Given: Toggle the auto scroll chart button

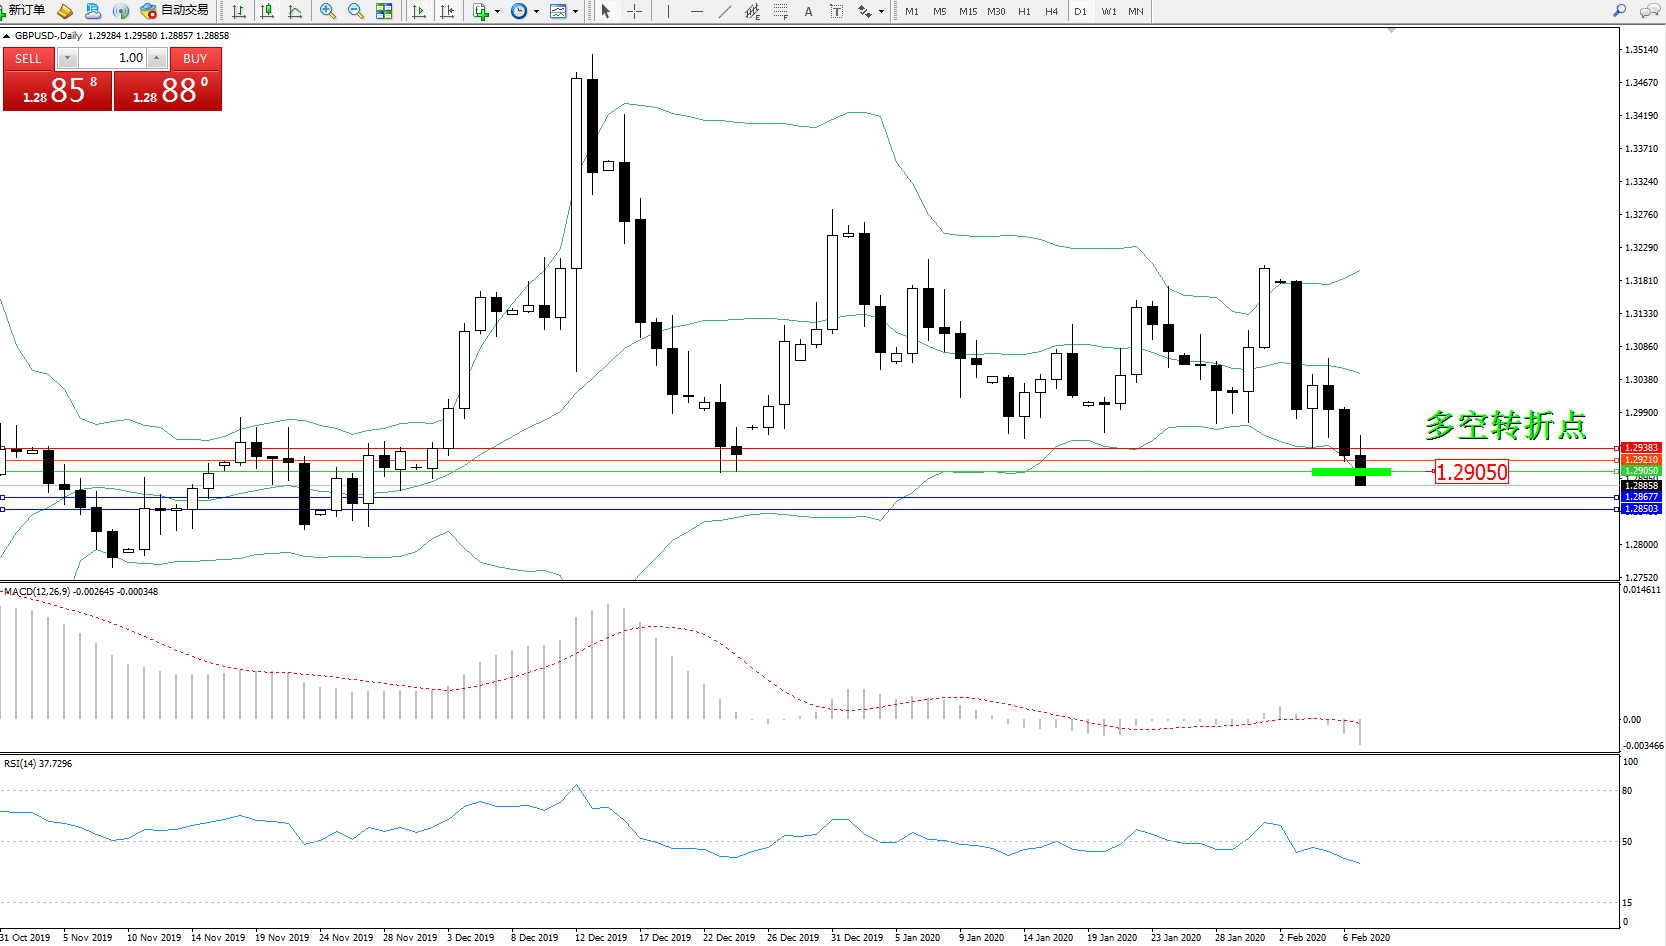Looking at the screenshot, I should point(419,11).
